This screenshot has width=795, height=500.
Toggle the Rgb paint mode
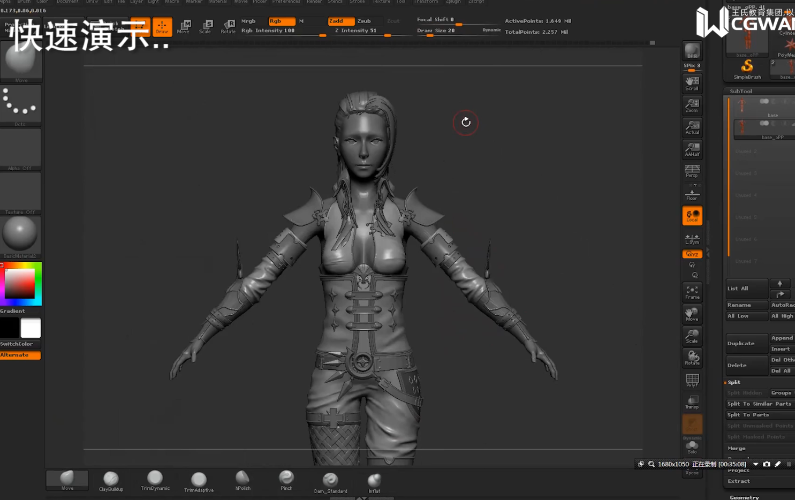pos(282,20)
